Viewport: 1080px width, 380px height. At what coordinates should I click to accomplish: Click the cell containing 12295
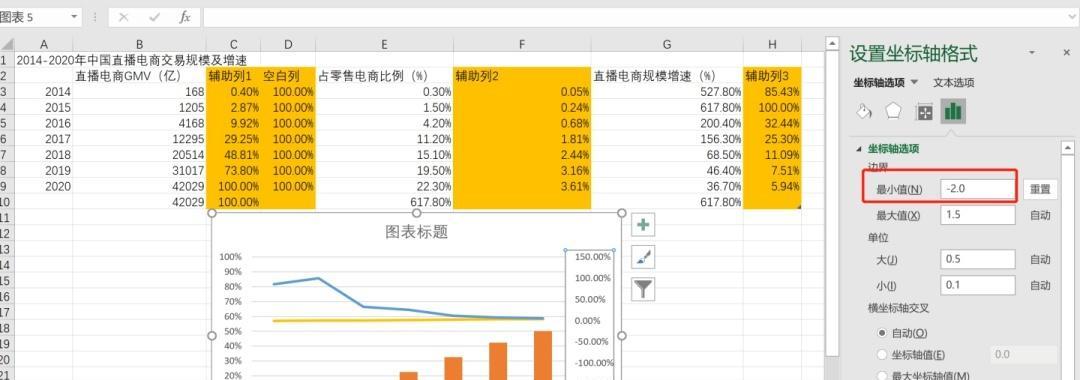(139, 139)
